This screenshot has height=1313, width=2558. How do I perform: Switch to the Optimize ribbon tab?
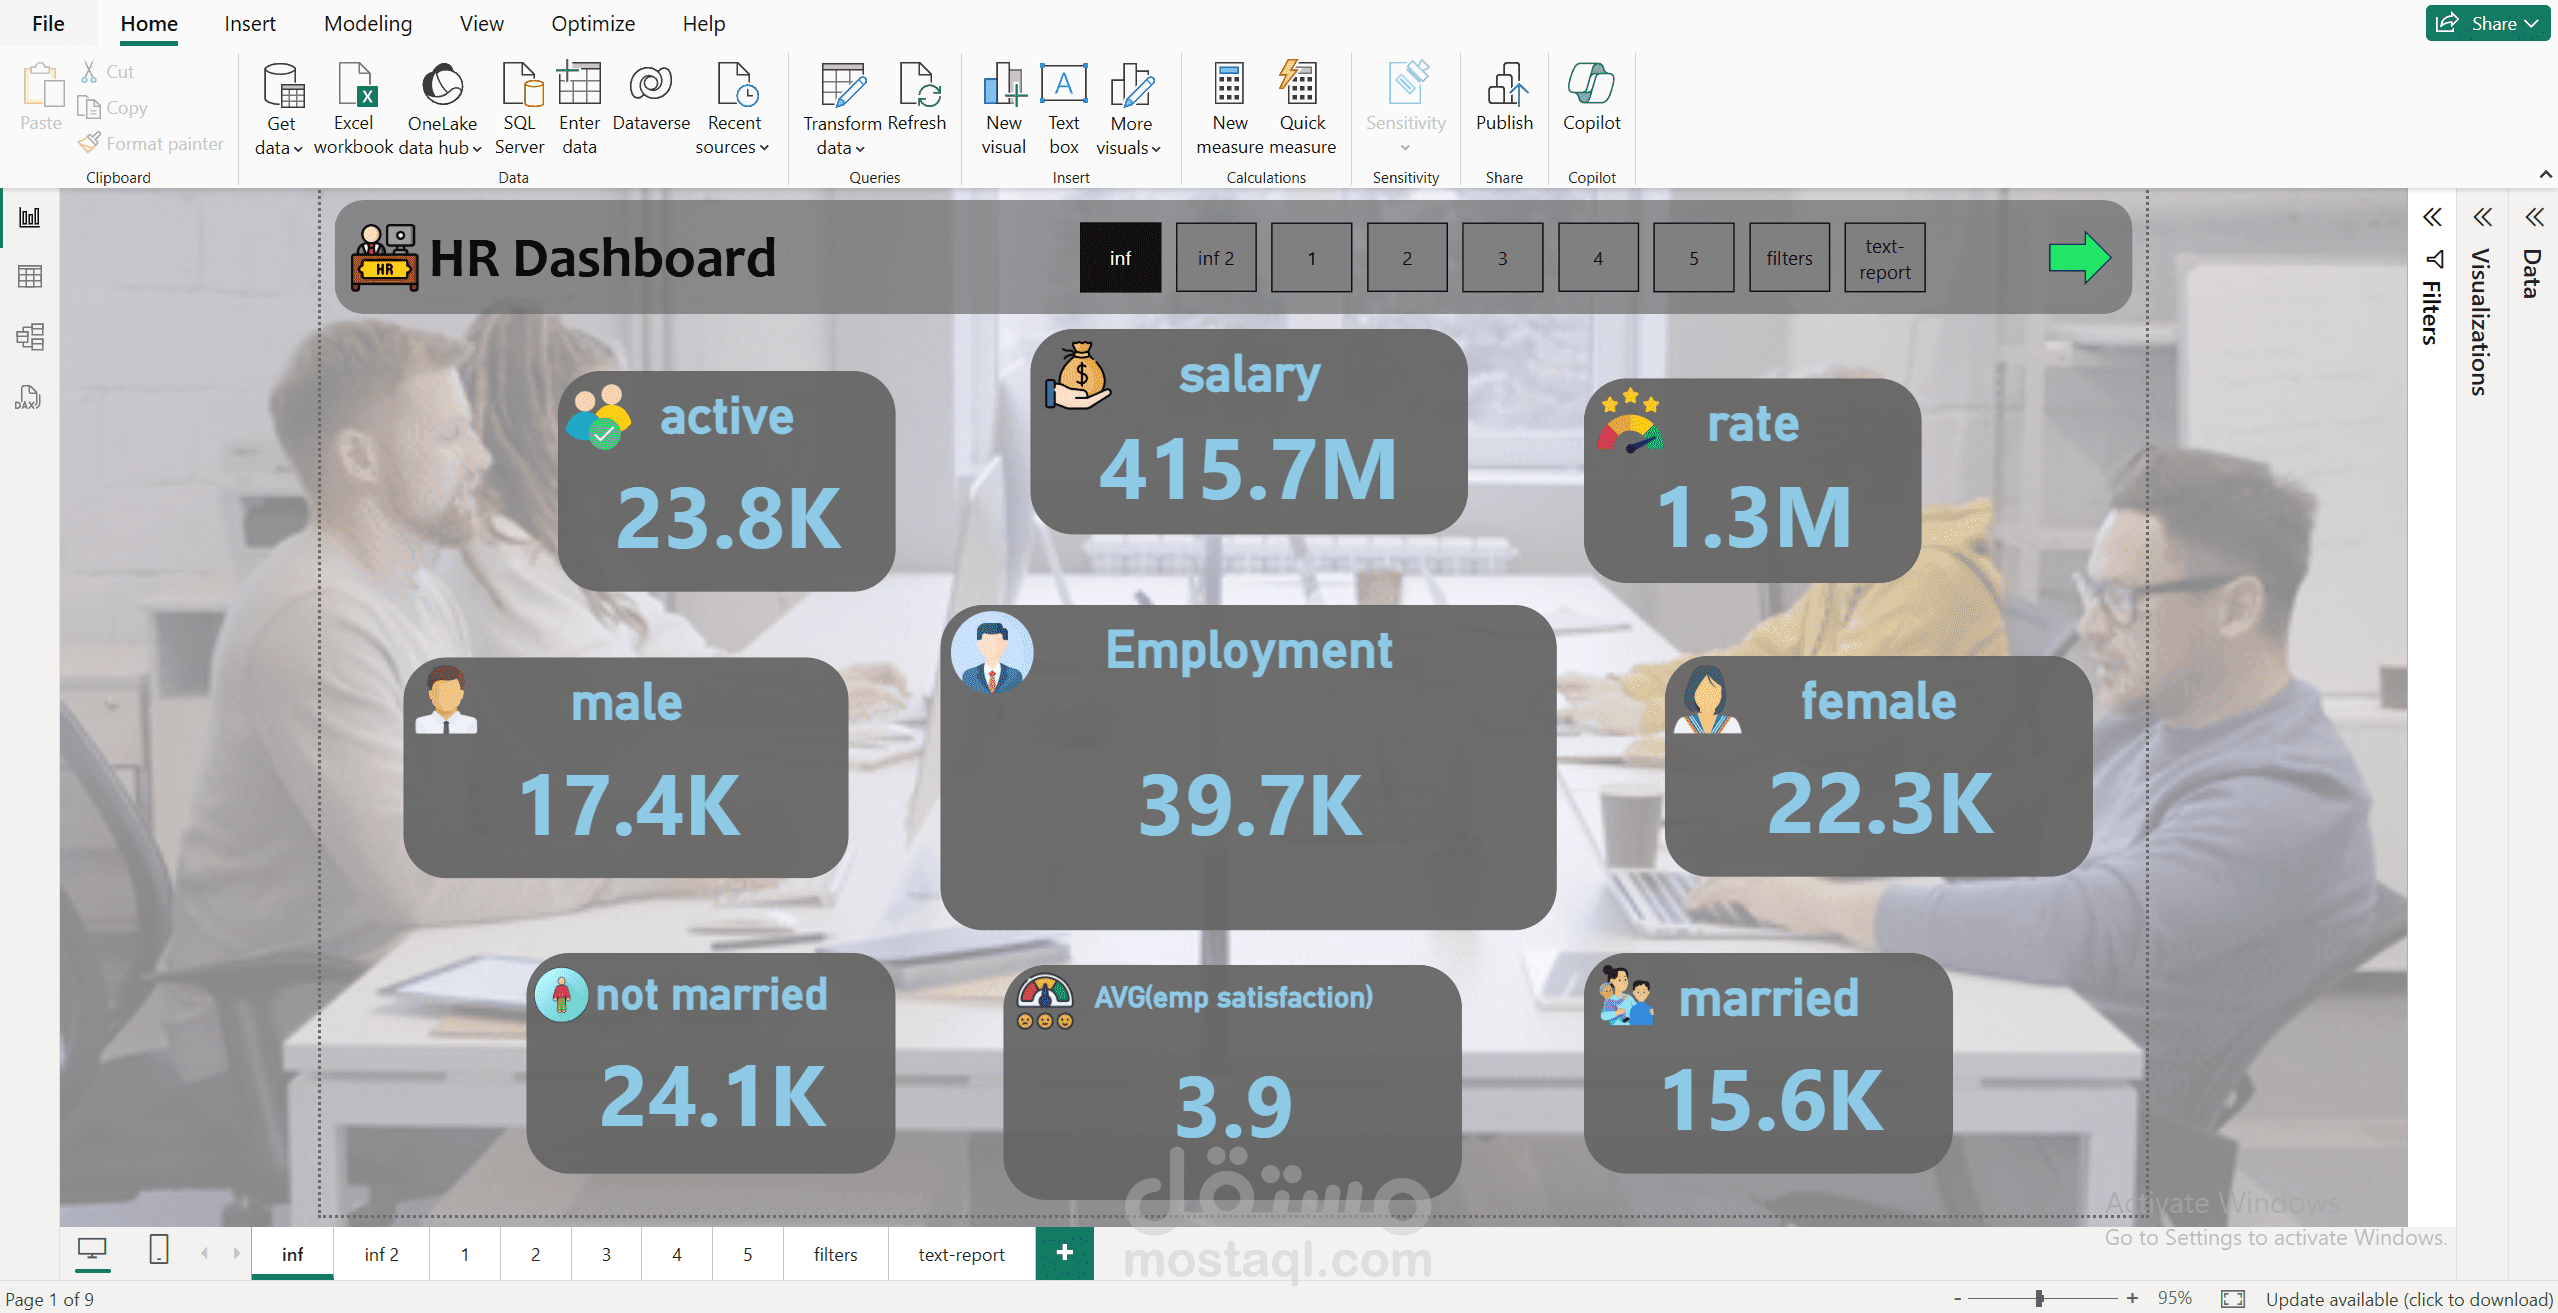tap(593, 23)
